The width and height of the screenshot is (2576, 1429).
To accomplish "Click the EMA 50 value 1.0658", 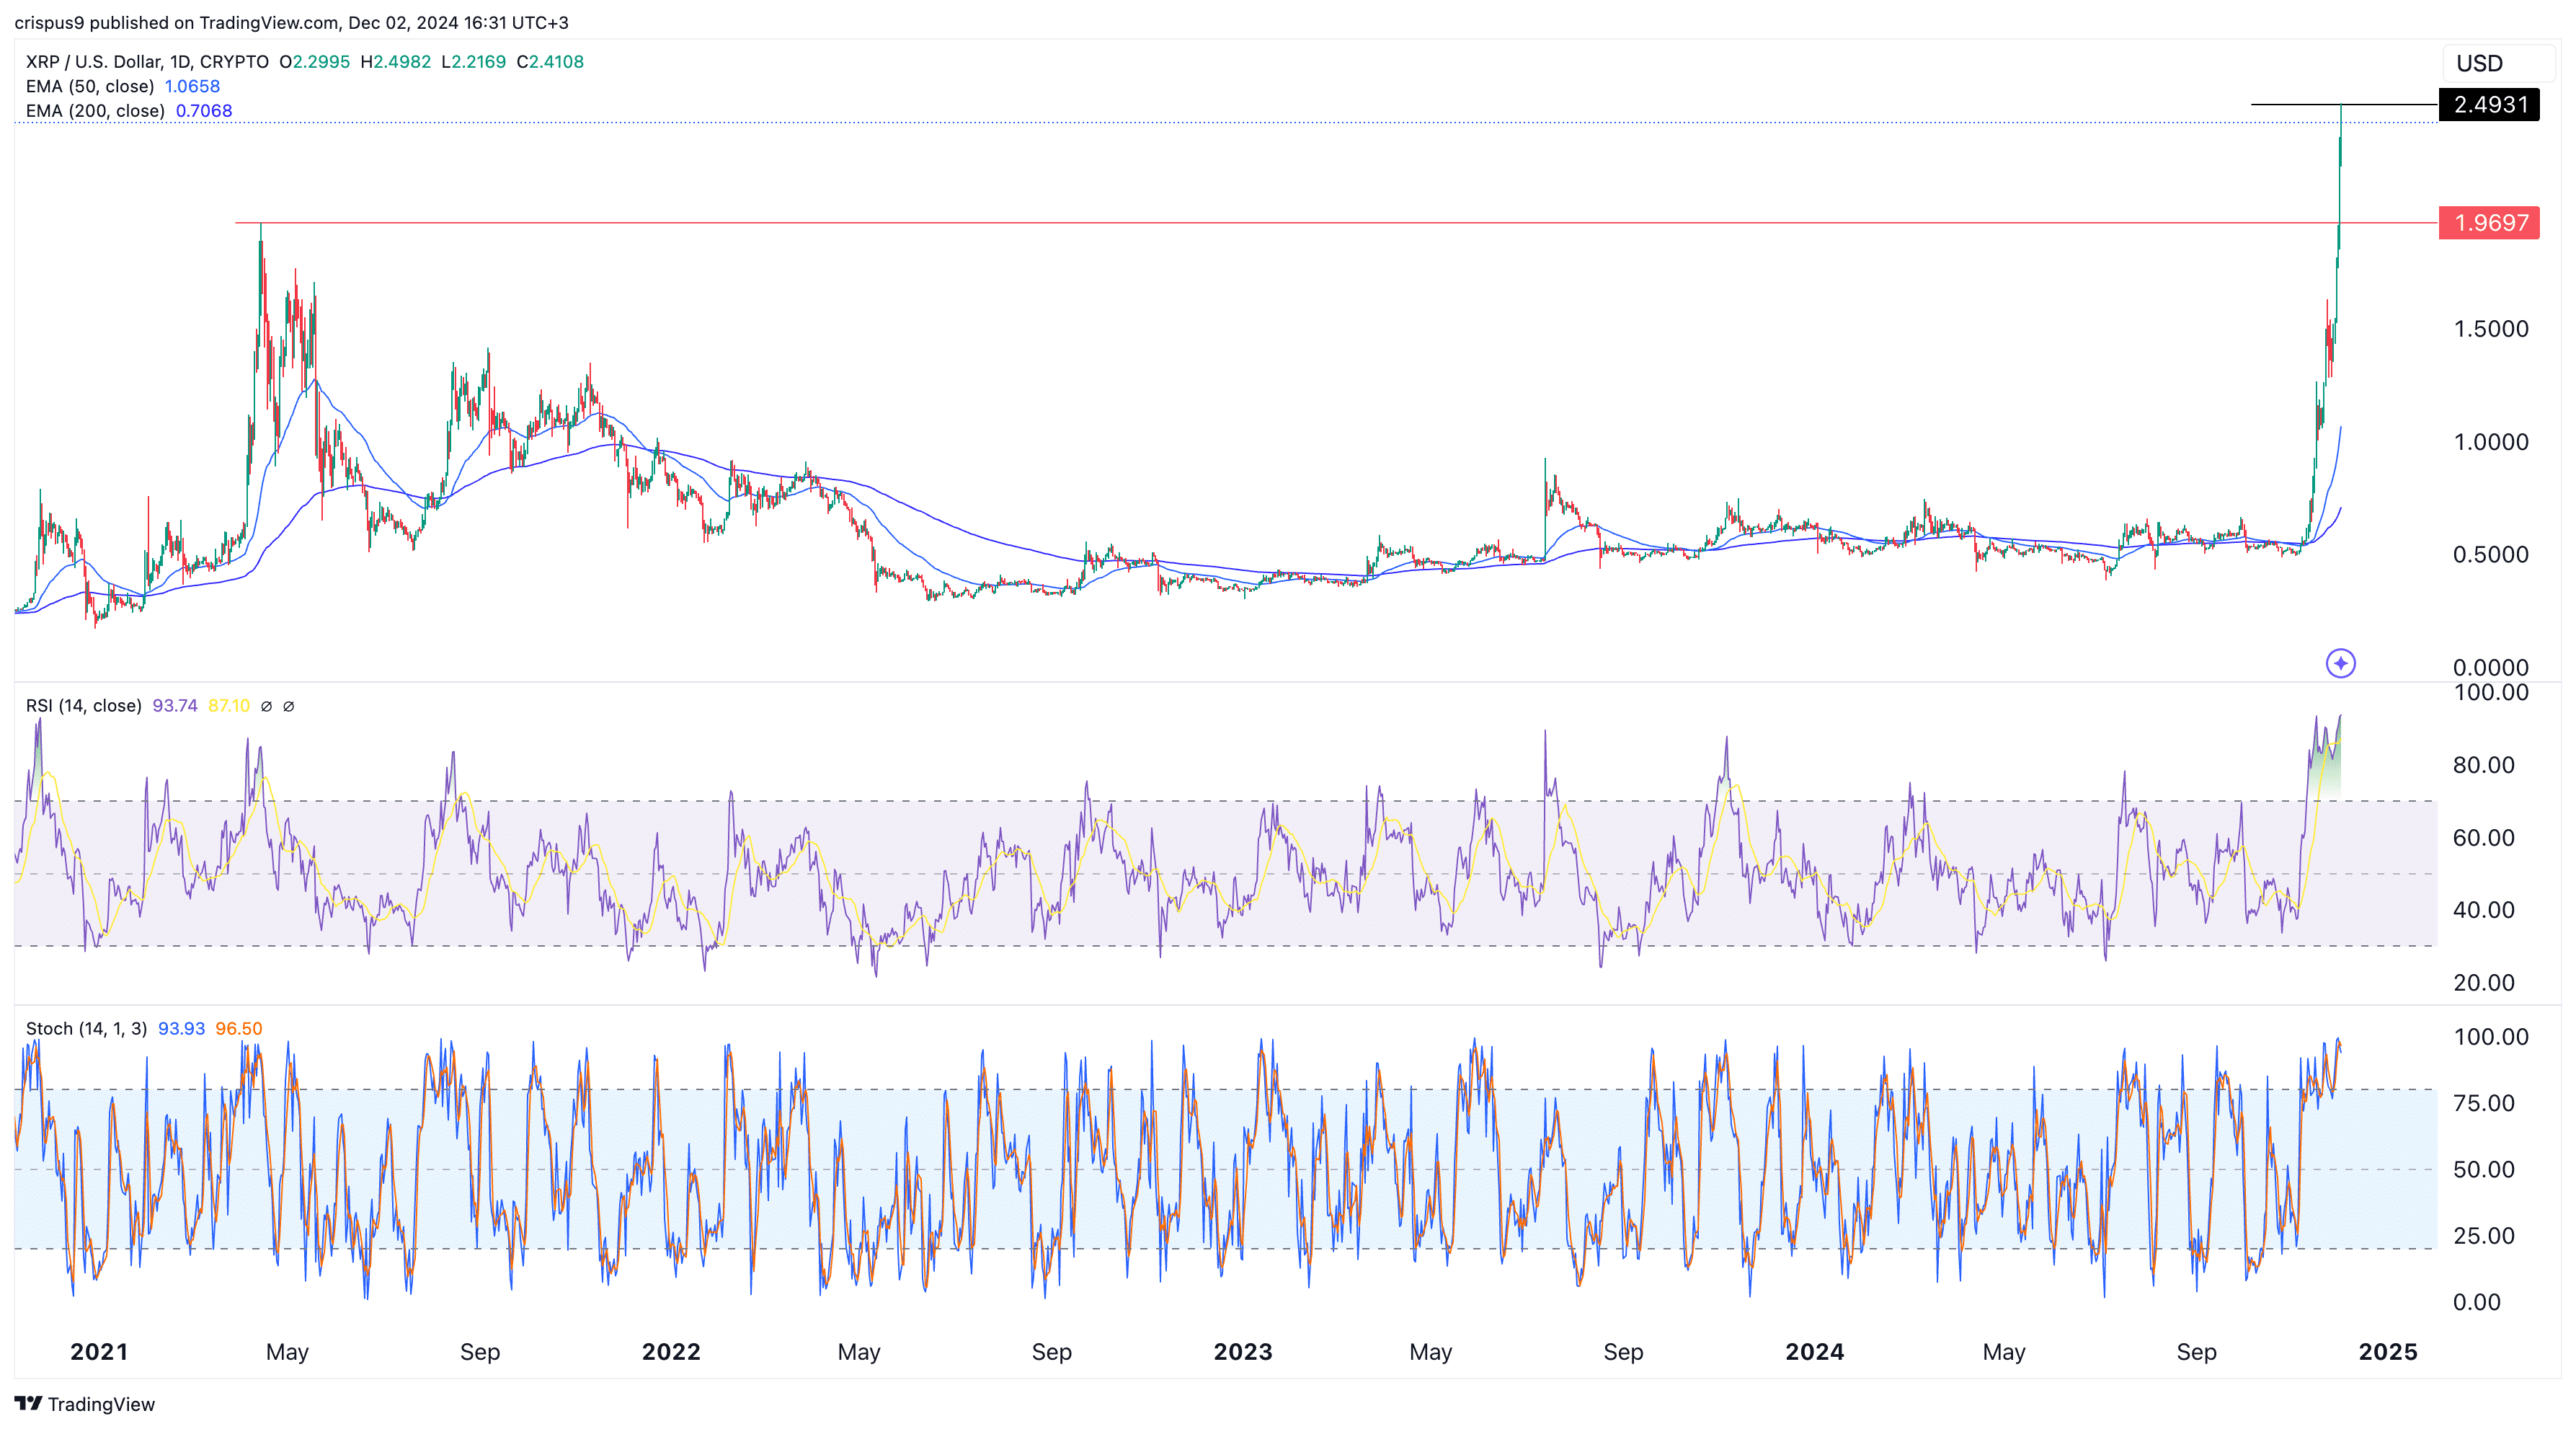I will [x=192, y=86].
